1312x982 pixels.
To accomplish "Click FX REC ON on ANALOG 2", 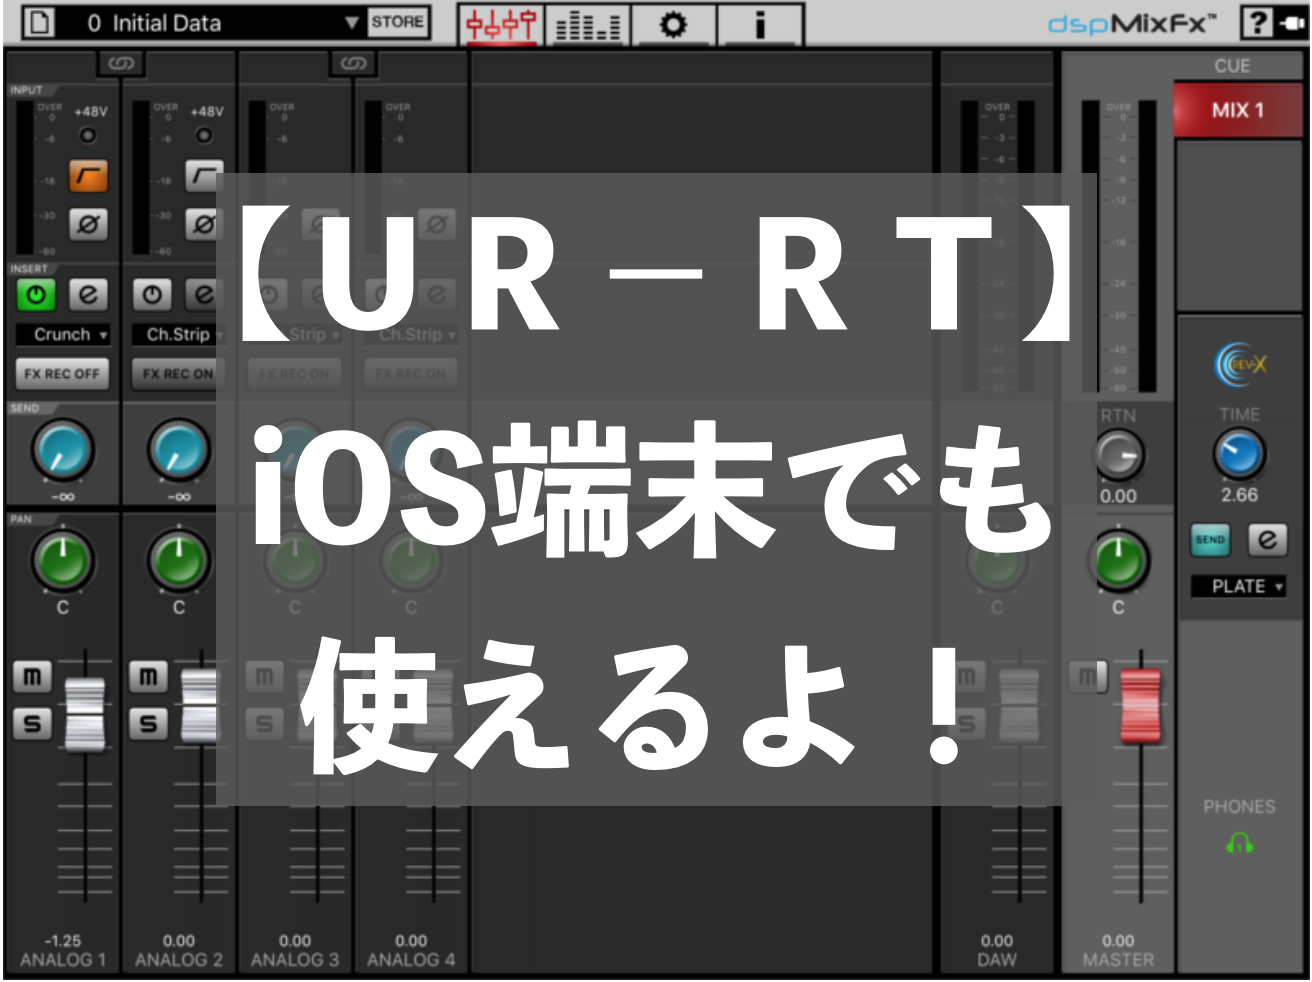I will (176, 374).
